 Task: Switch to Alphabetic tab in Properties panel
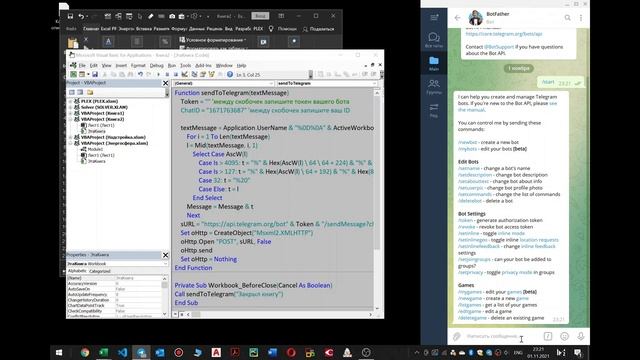tap(77, 271)
